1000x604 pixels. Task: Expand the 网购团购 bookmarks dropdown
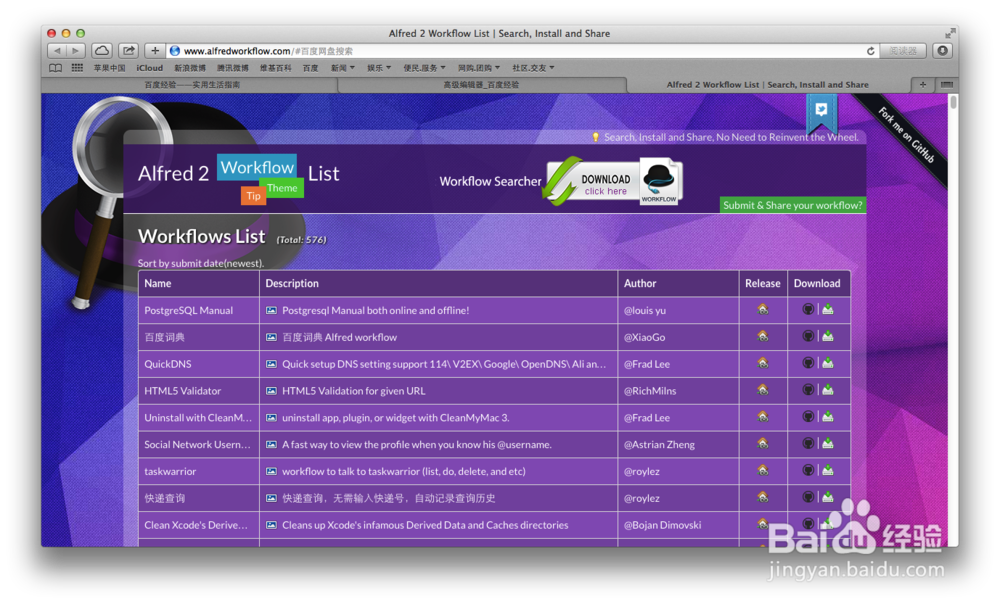478,68
